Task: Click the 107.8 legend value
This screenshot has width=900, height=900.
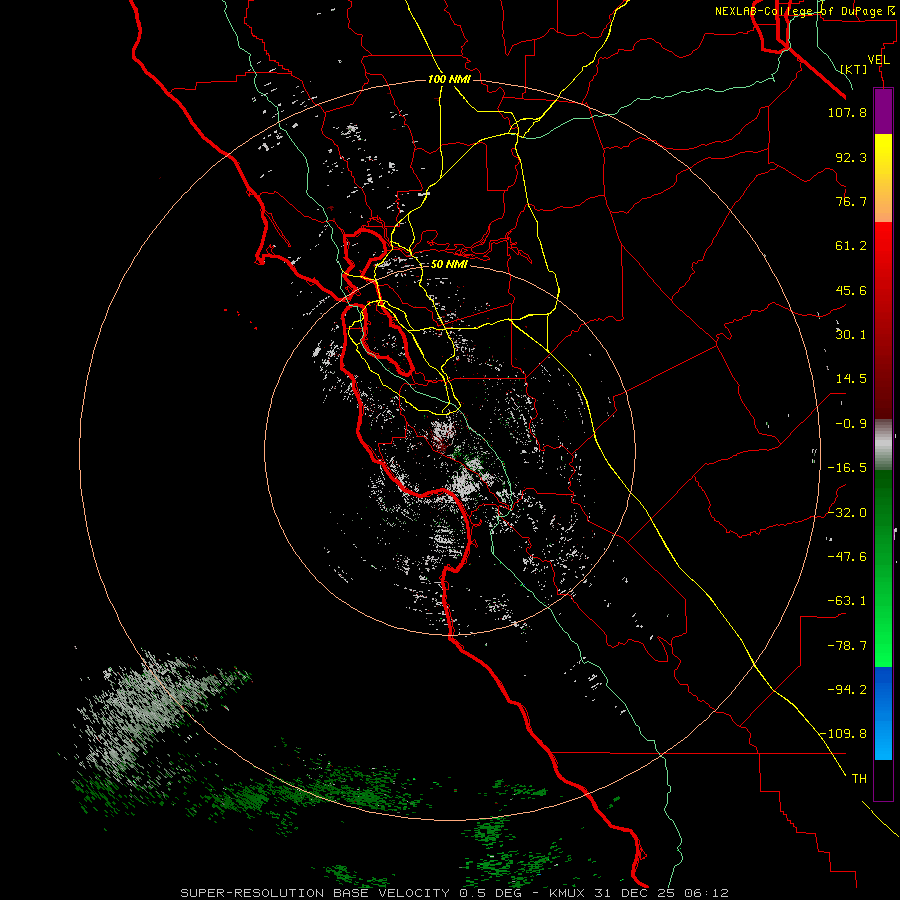Action: tap(847, 112)
